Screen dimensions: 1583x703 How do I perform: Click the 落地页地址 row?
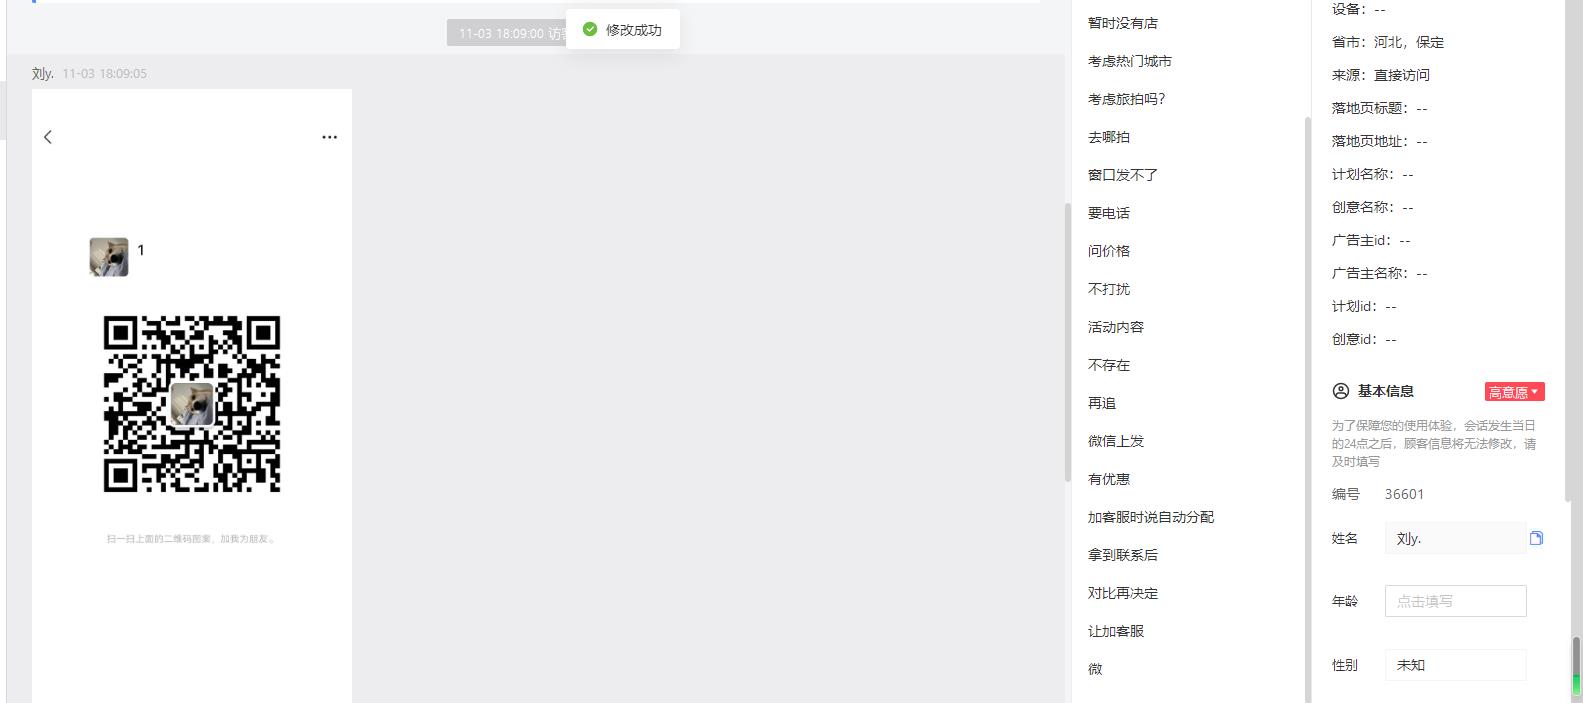pos(1380,141)
